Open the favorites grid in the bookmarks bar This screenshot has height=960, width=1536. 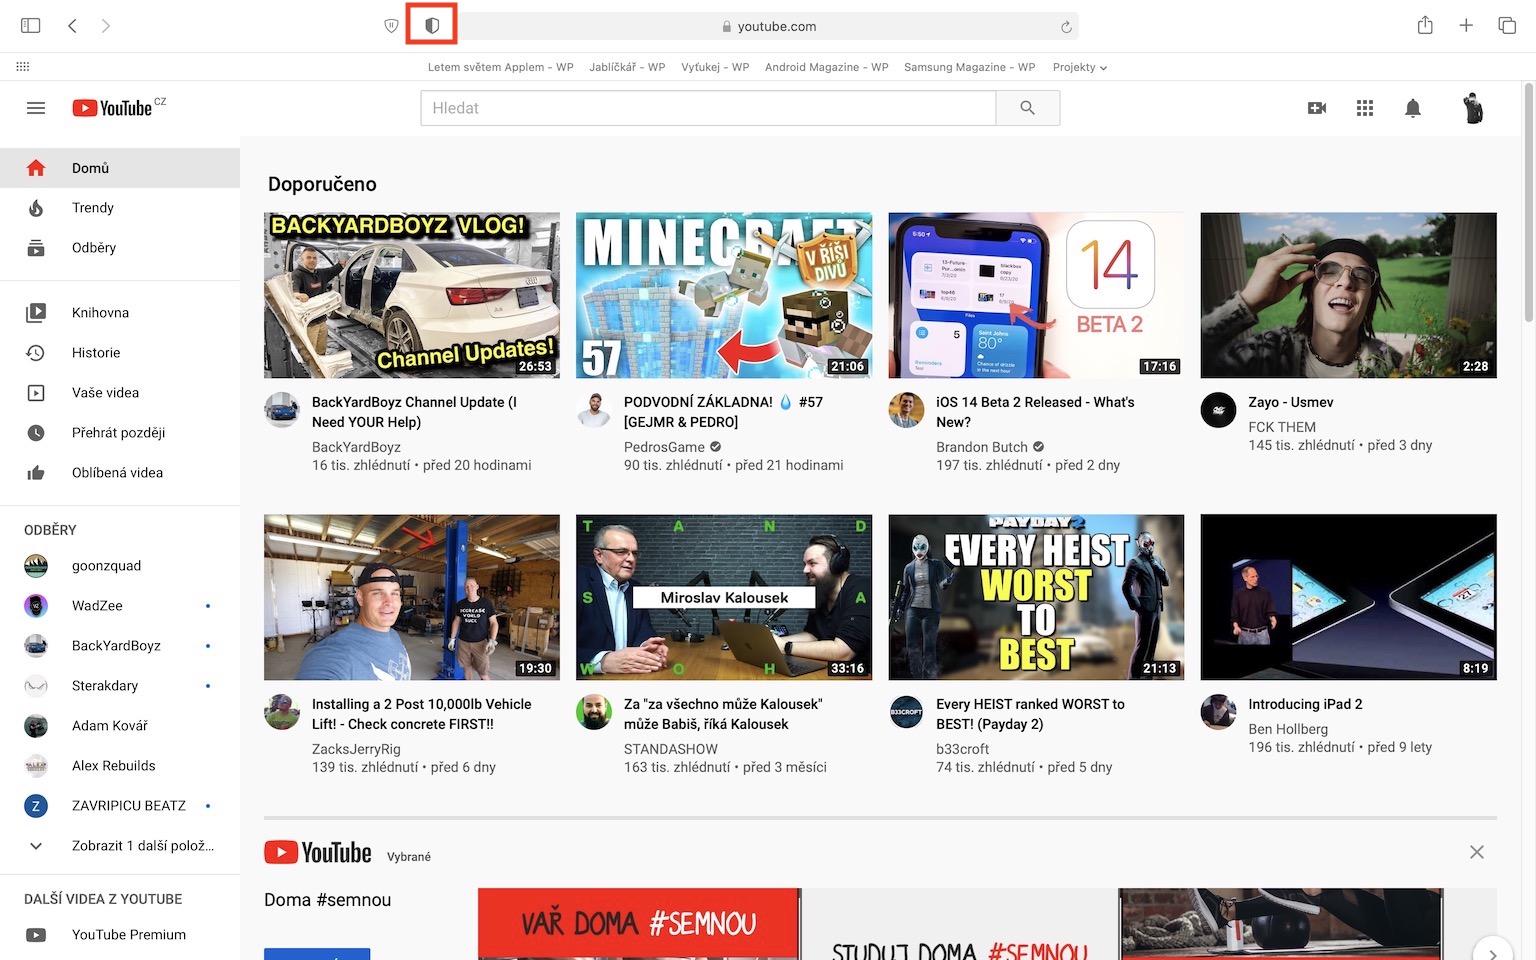(x=23, y=67)
